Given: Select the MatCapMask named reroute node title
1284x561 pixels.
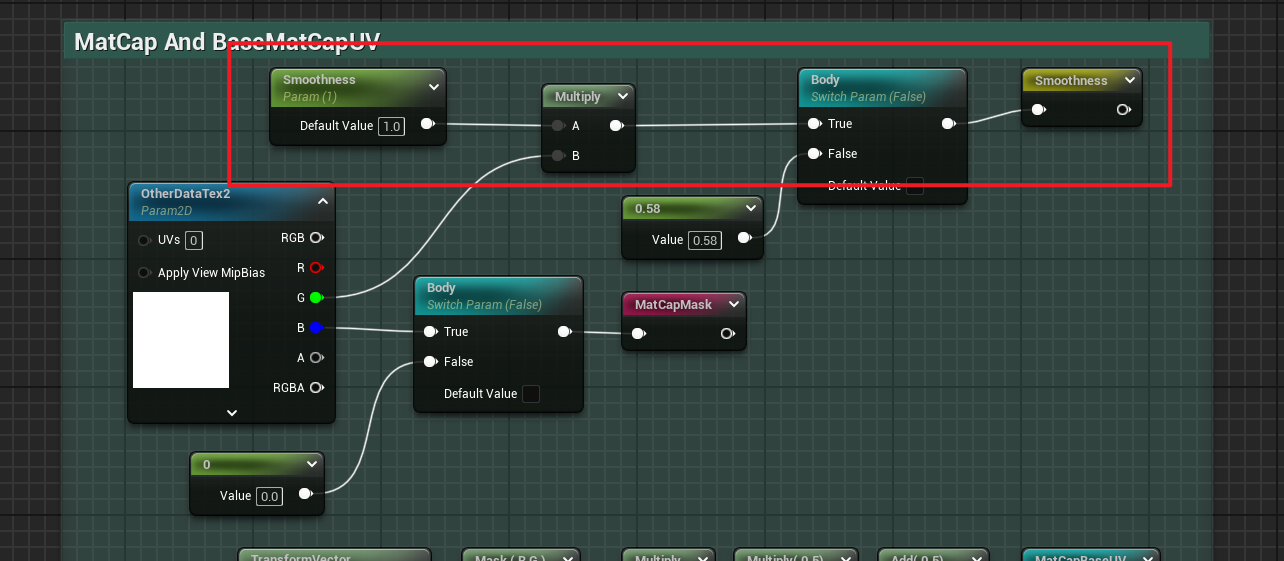Looking at the screenshot, I should [673, 304].
